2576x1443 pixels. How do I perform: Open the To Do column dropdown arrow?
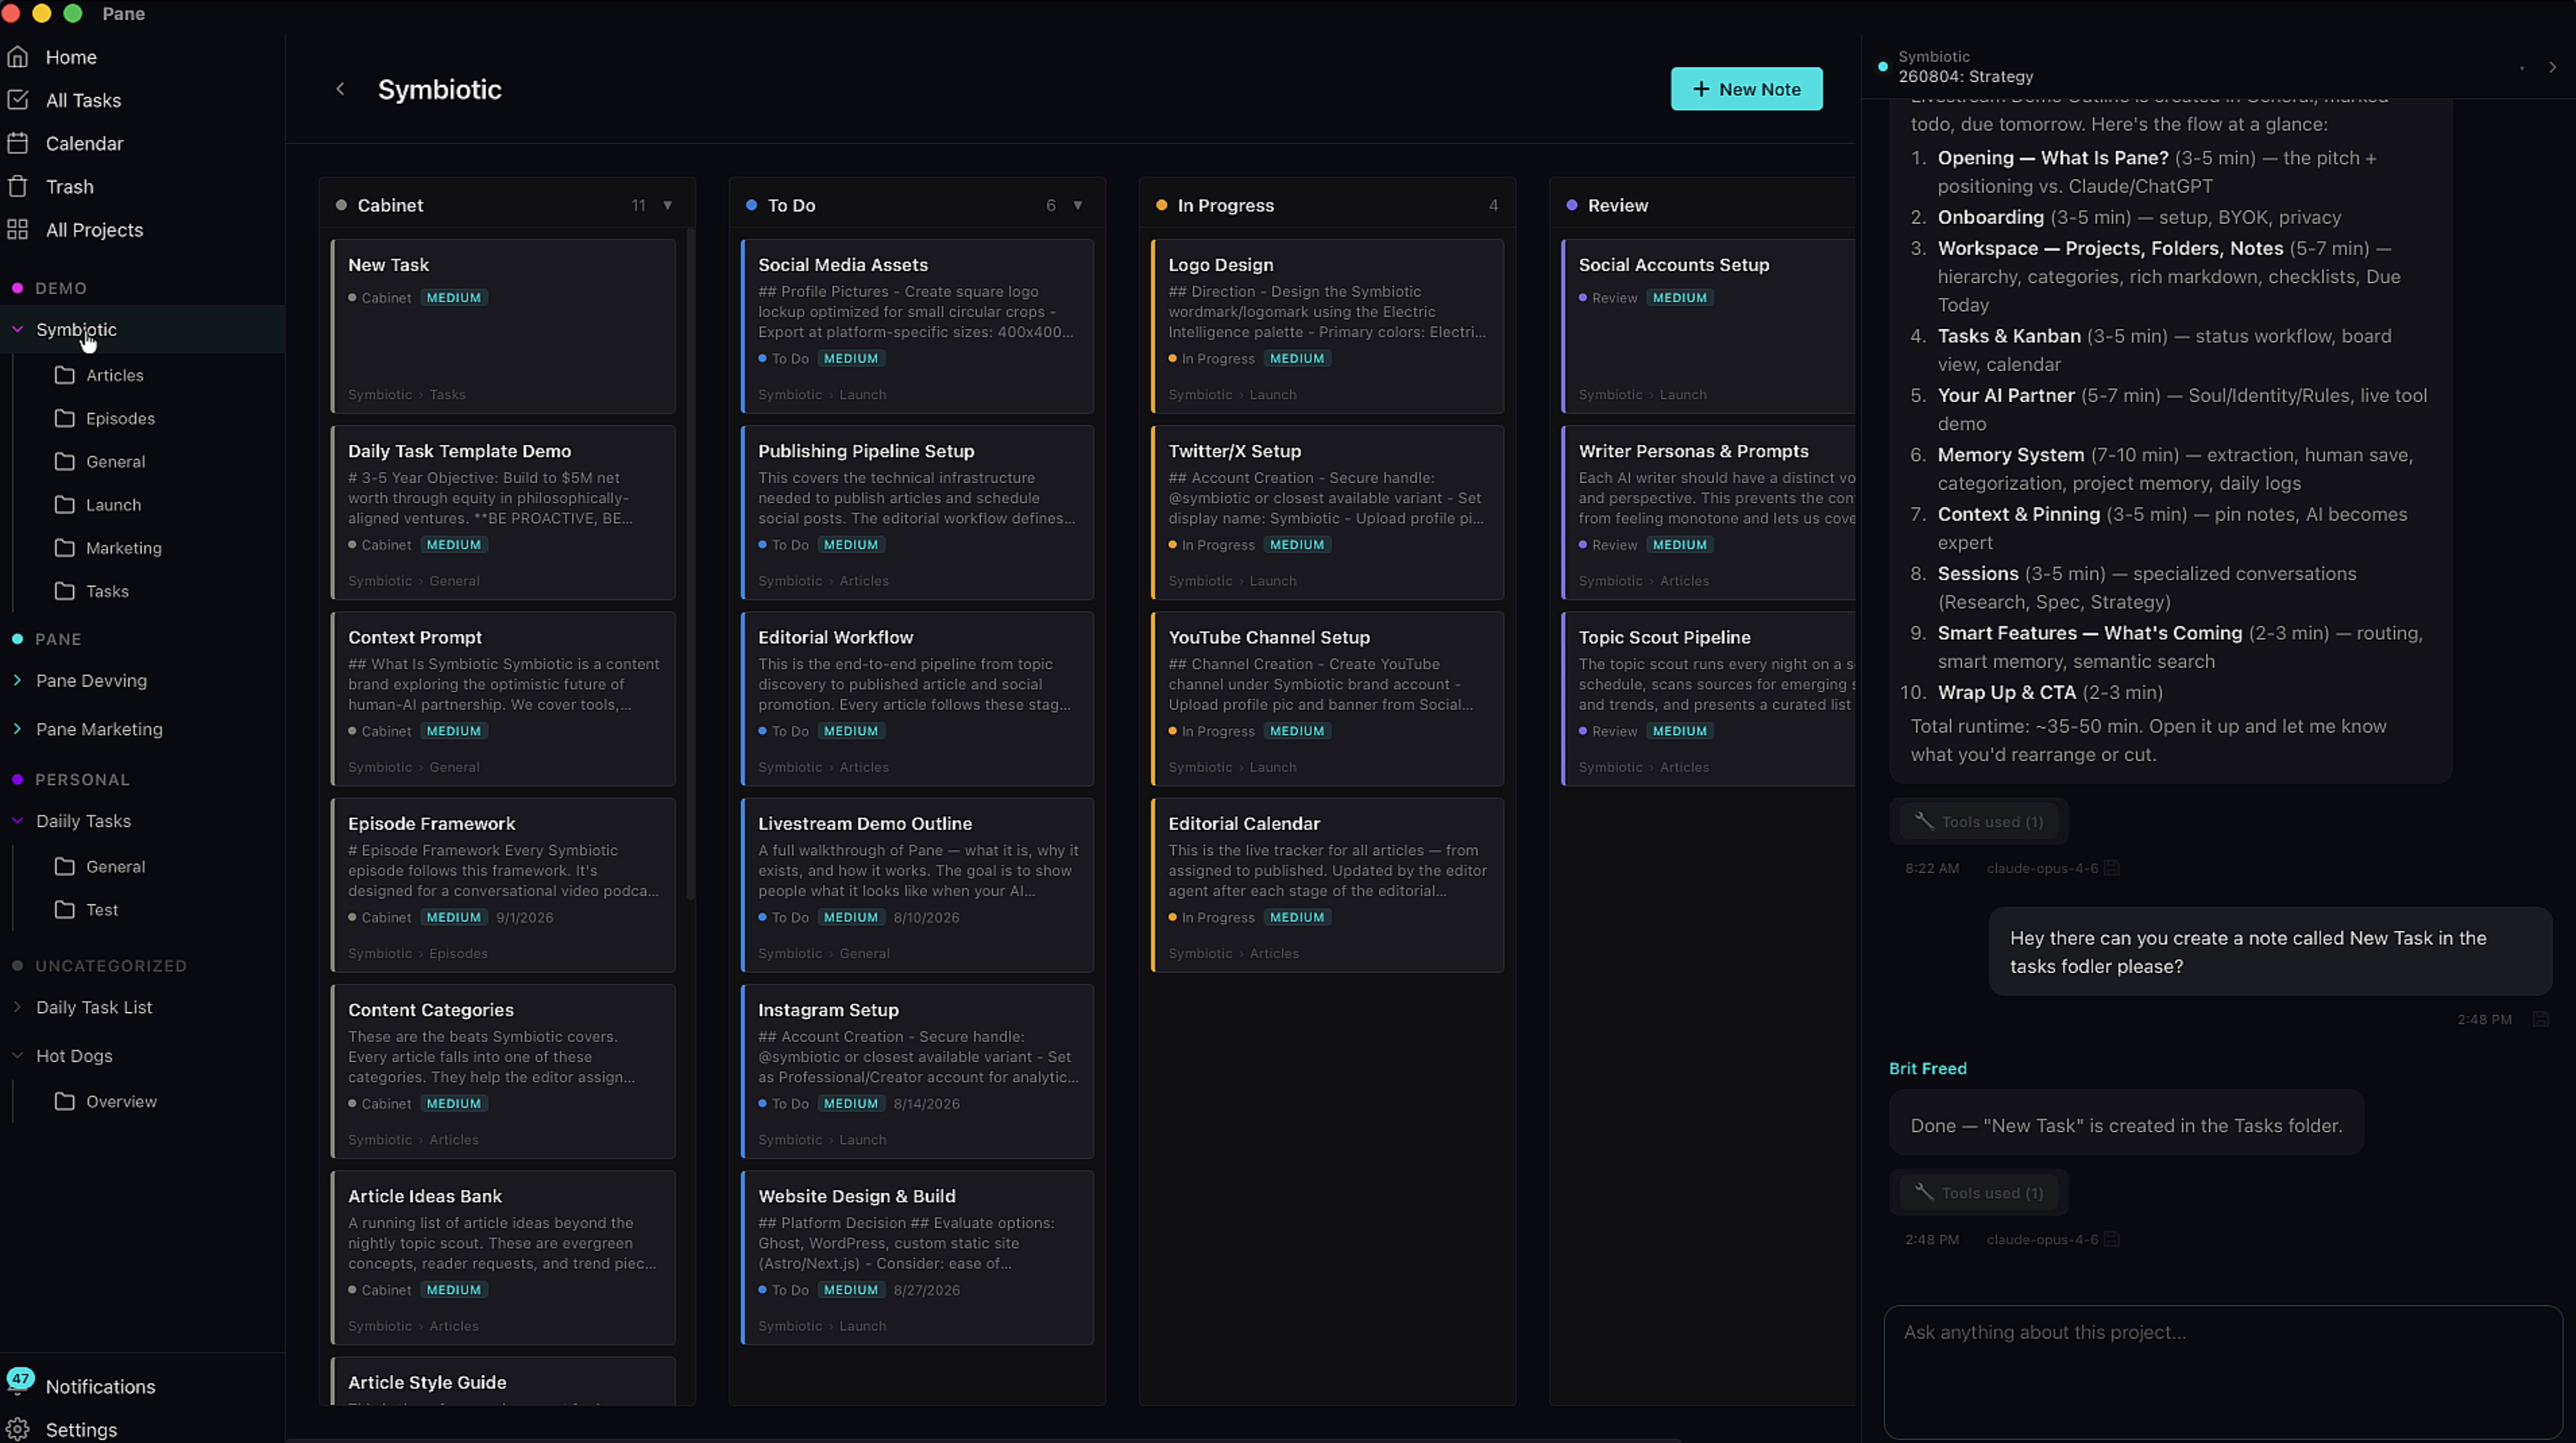[1078, 205]
